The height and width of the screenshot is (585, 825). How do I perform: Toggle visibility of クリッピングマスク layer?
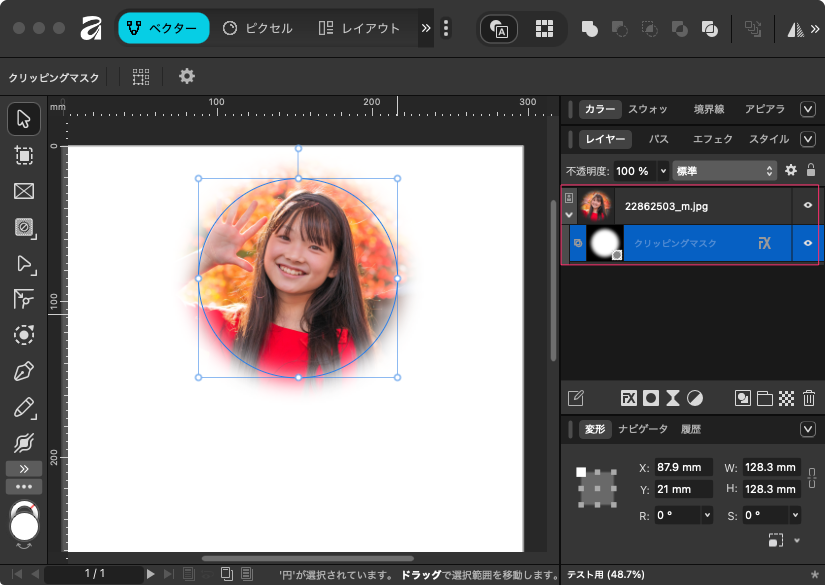tap(807, 243)
